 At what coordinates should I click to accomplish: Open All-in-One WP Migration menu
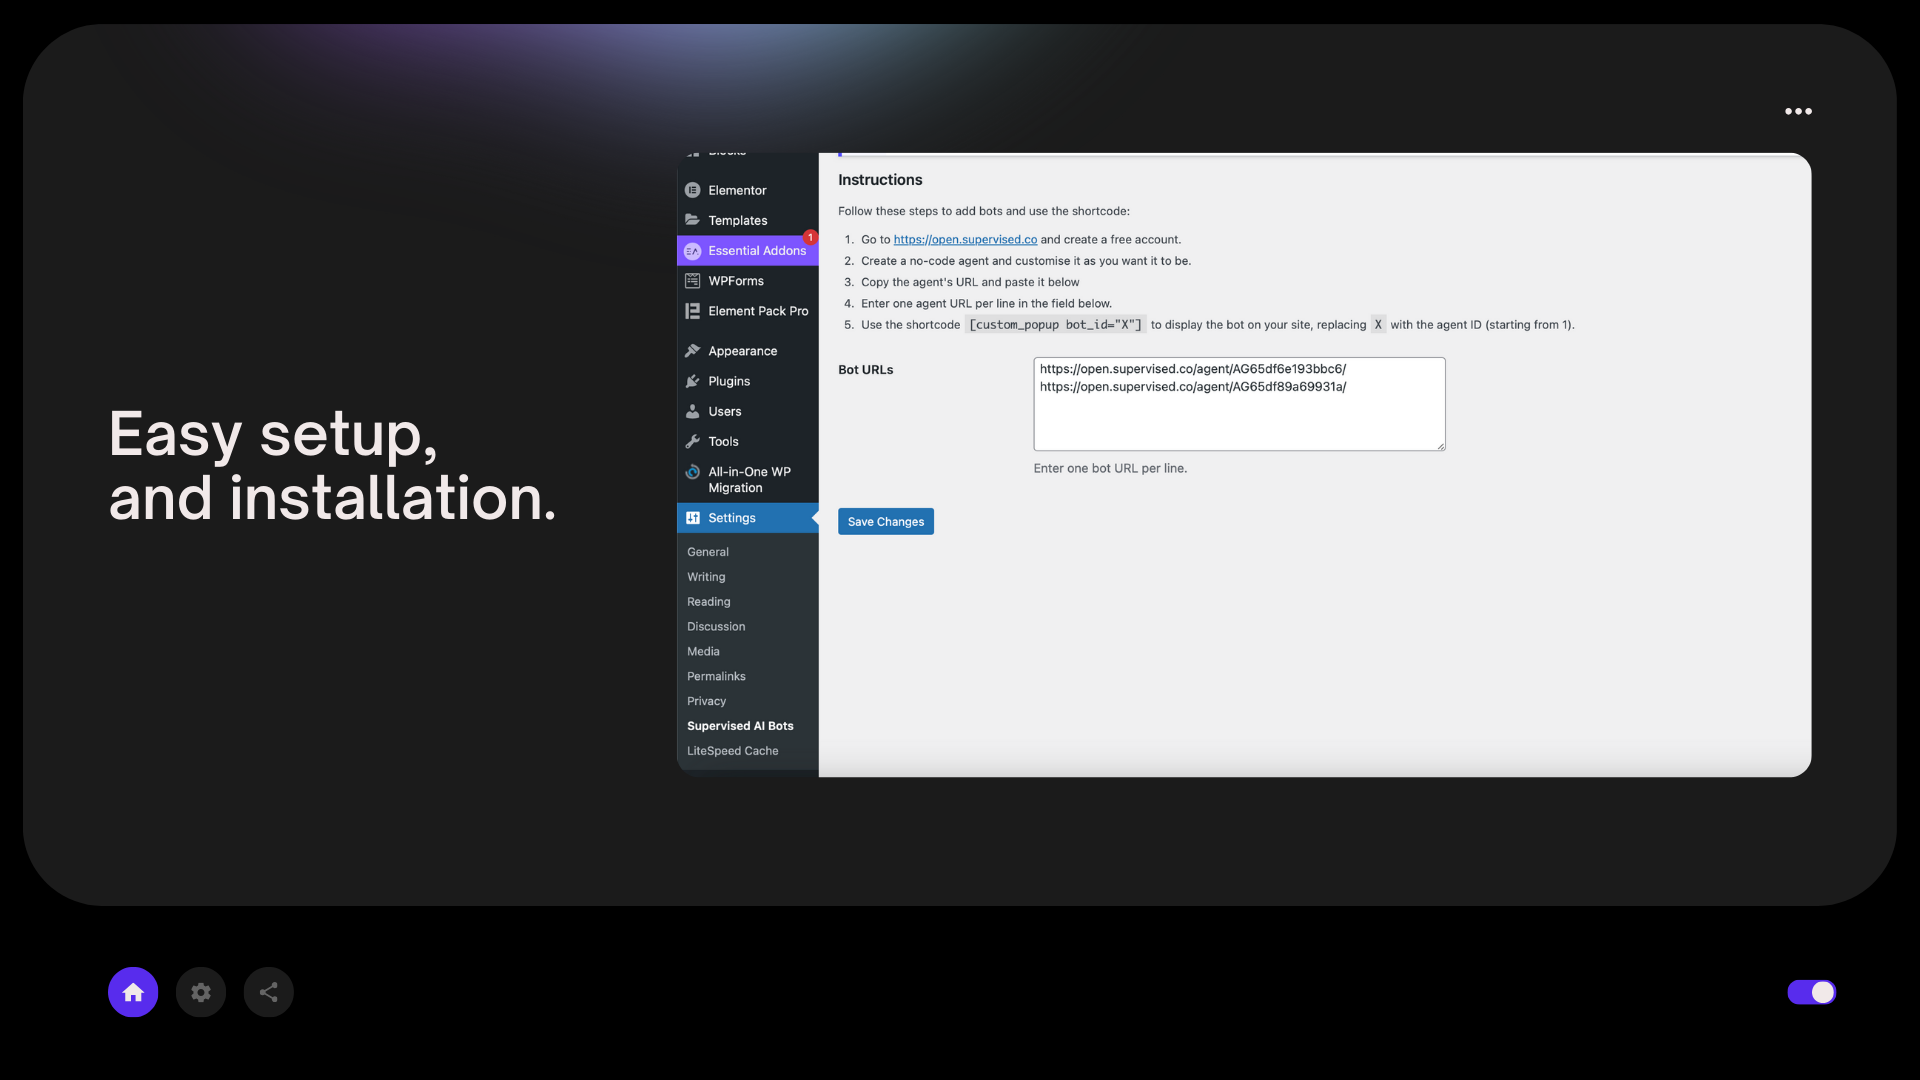[749, 480]
